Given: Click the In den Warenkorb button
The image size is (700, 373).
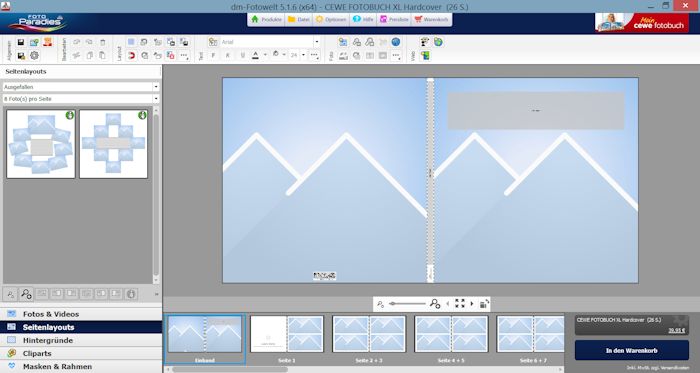Looking at the screenshot, I should (632, 350).
